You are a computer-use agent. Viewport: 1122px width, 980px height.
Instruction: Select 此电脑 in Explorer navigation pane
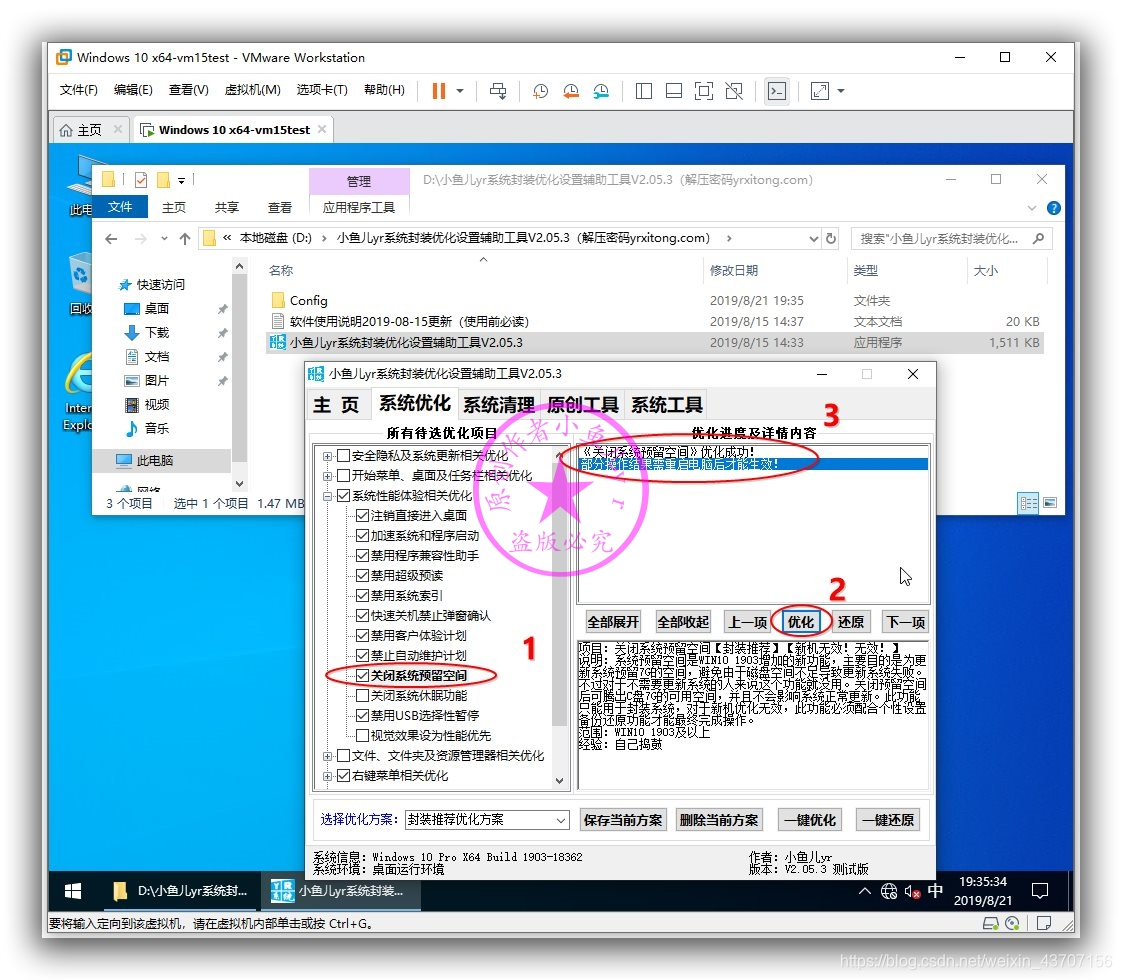[x=155, y=461]
